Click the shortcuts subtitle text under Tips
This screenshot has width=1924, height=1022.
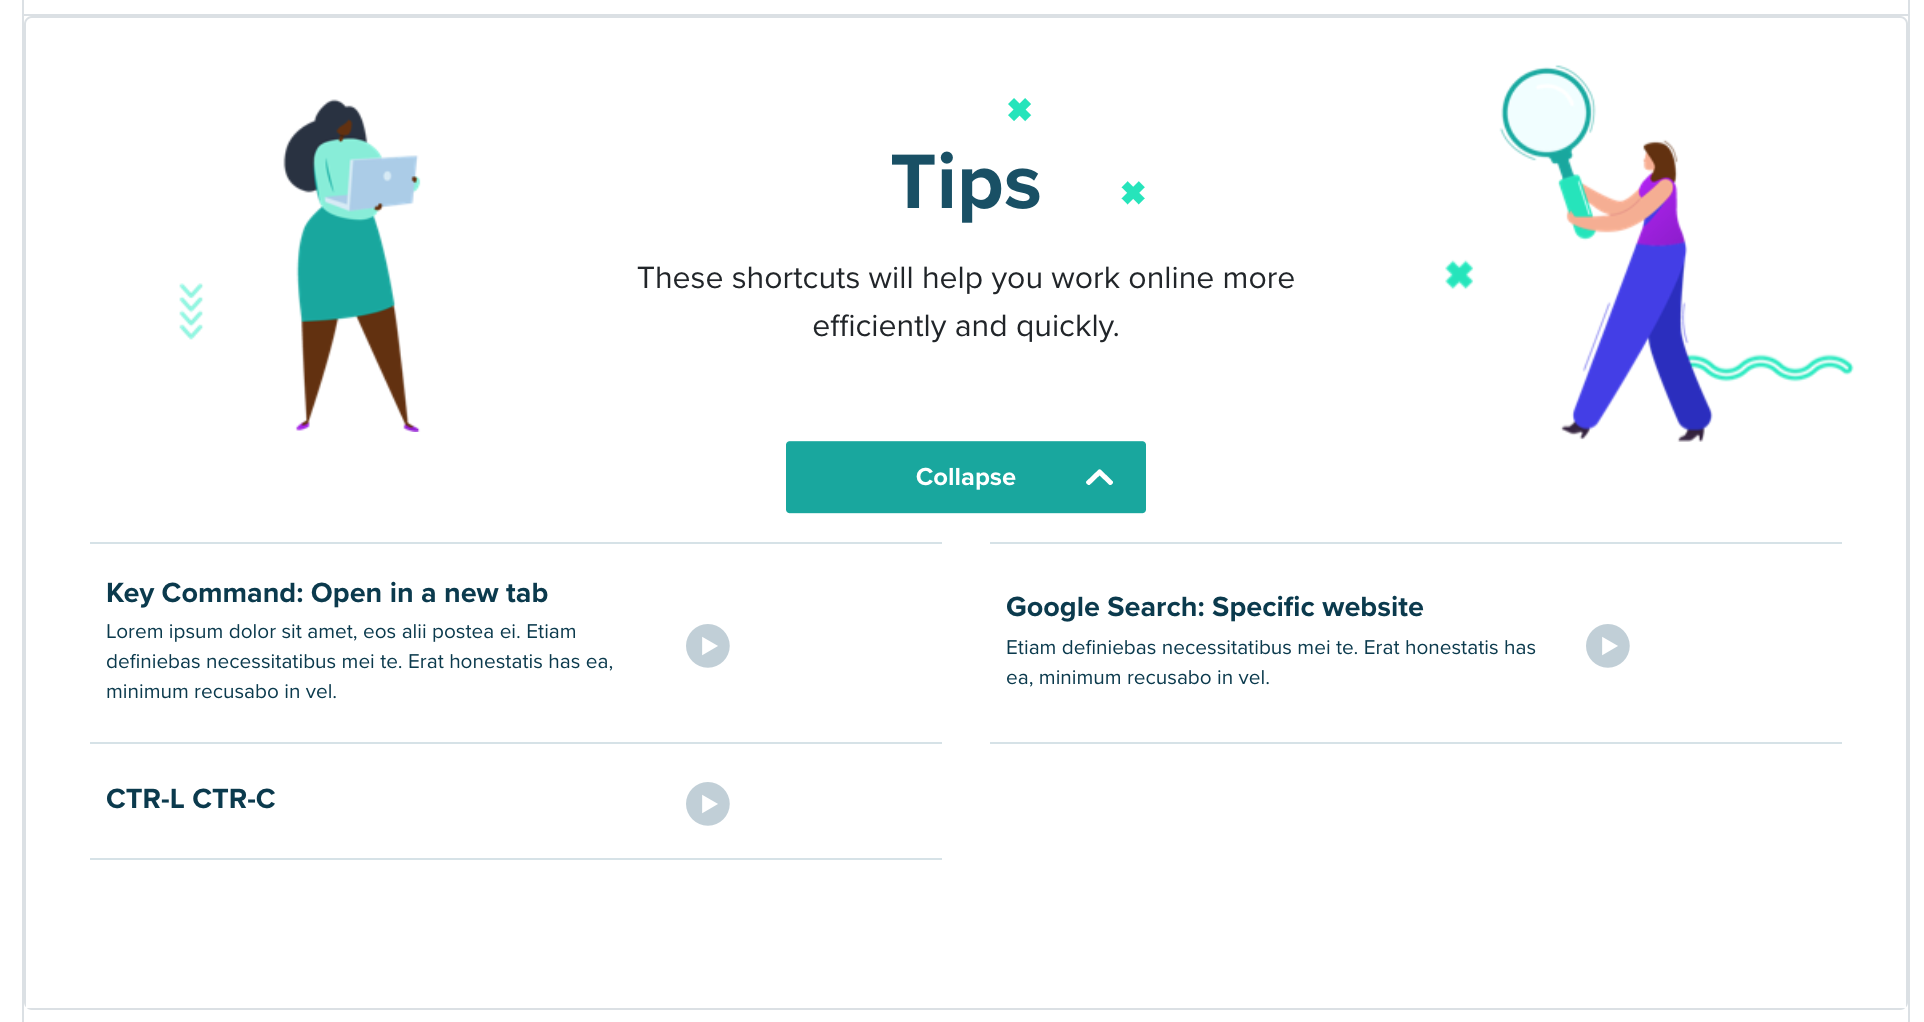click(x=966, y=302)
